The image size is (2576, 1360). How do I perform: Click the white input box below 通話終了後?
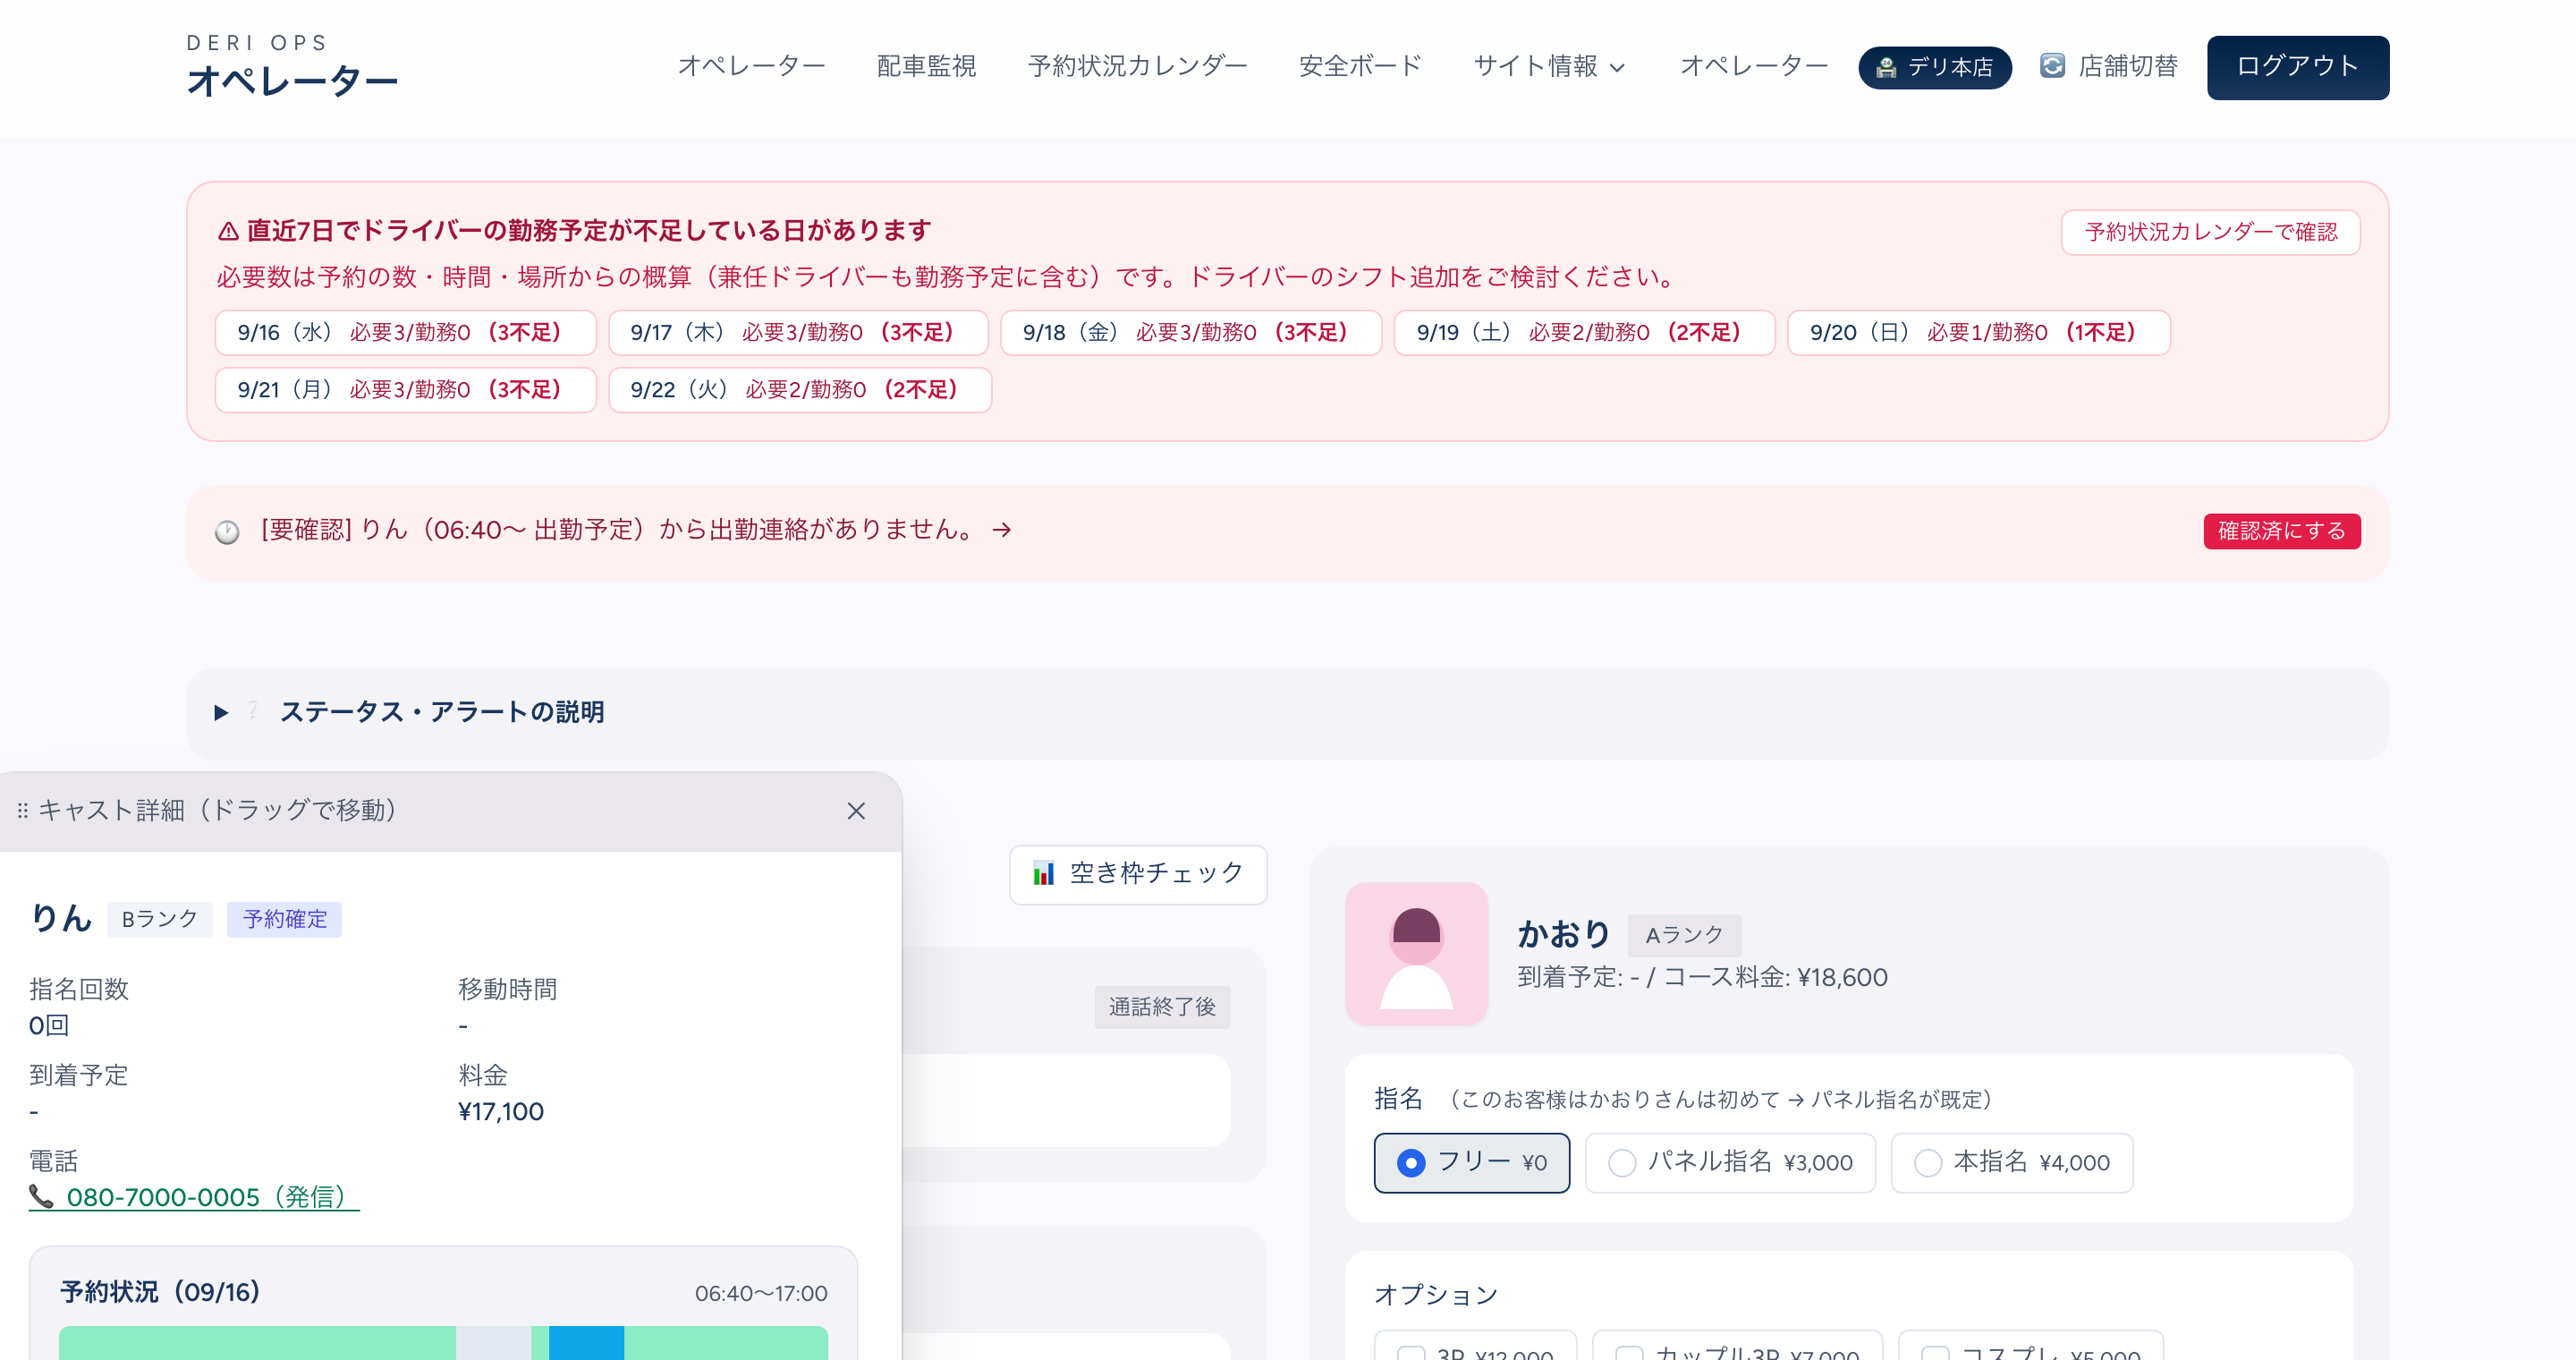(x=1066, y=1100)
